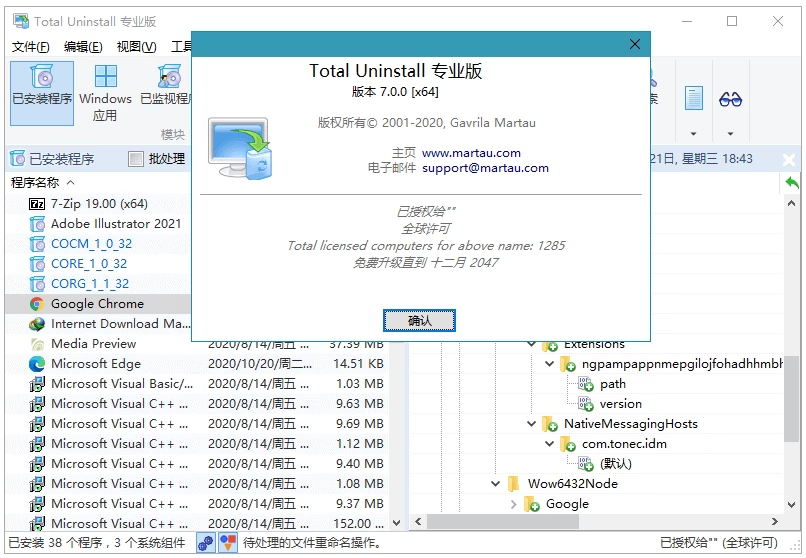Close the details panel with white X
806x558 pixels.
point(789,160)
